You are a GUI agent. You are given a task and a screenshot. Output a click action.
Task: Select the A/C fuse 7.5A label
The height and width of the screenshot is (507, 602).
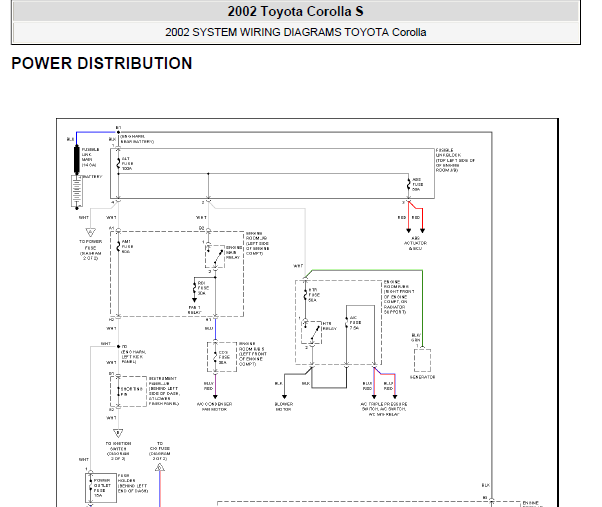click(355, 323)
